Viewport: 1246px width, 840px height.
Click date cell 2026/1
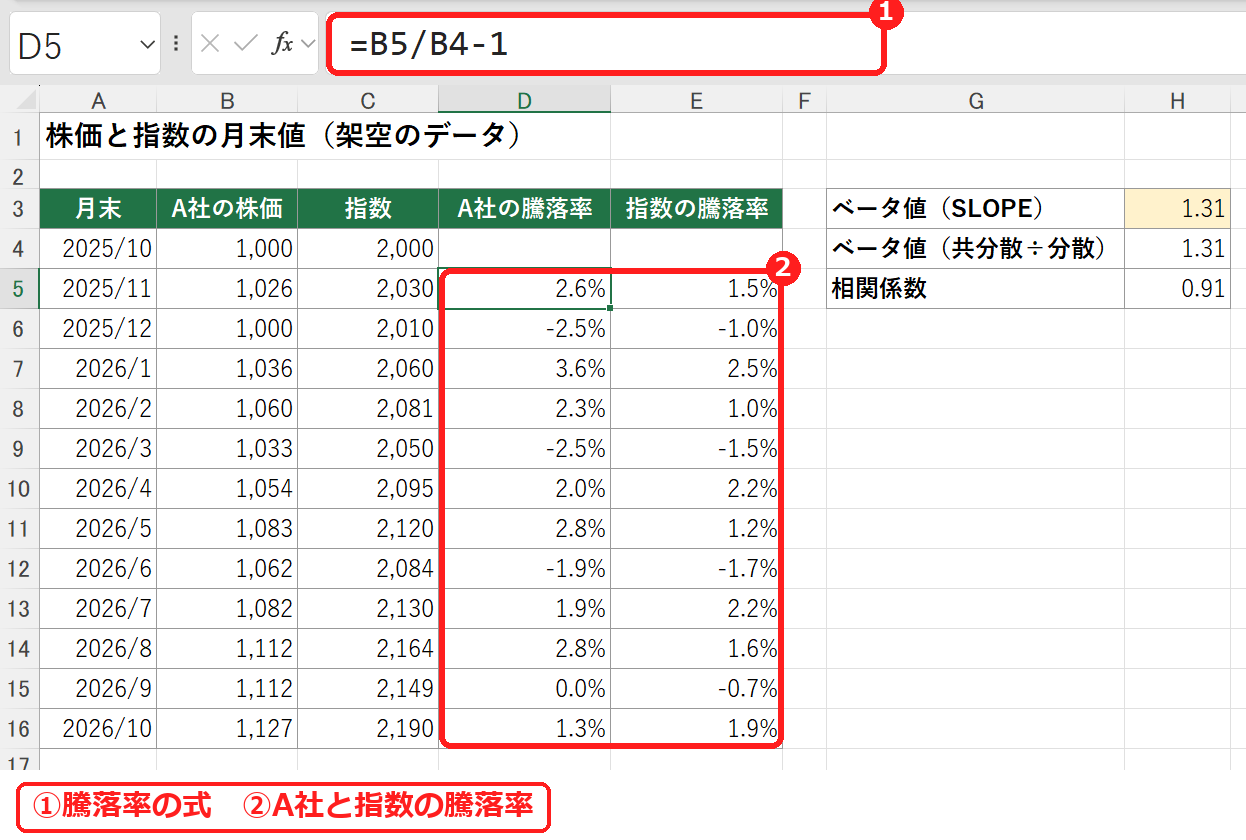tap(98, 369)
